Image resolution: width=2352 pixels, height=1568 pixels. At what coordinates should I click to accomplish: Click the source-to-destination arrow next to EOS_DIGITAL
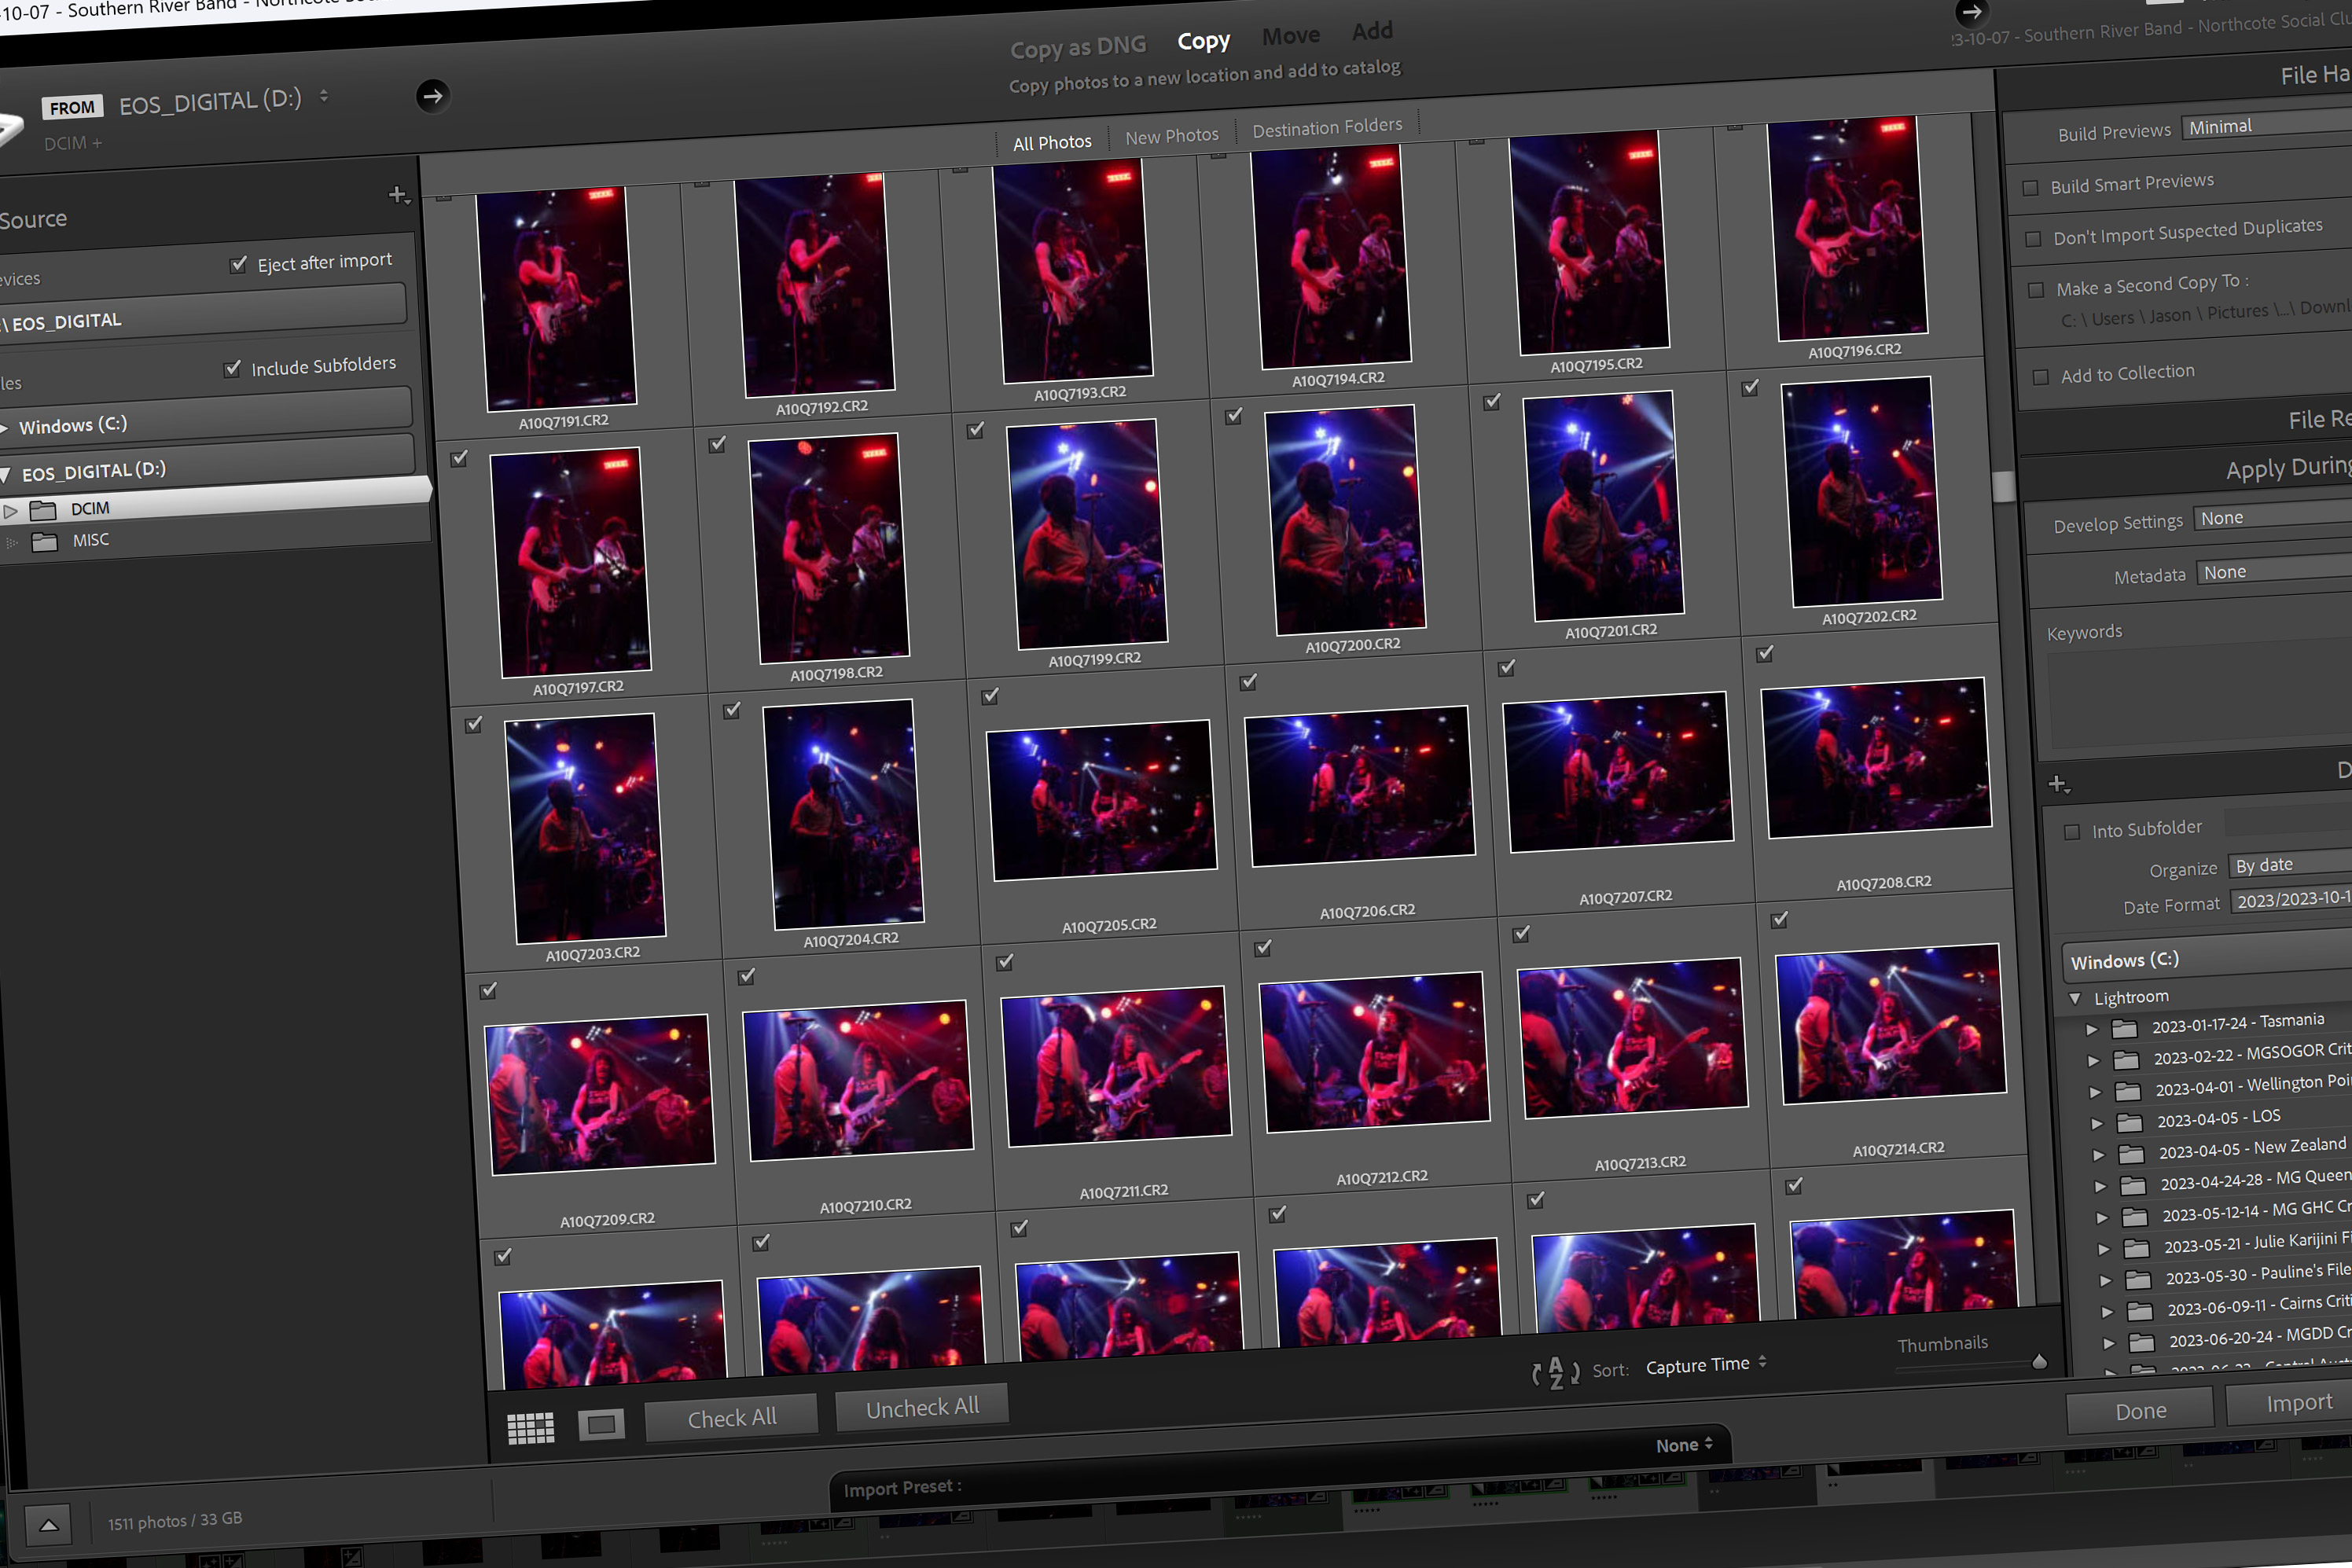(432, 96)
